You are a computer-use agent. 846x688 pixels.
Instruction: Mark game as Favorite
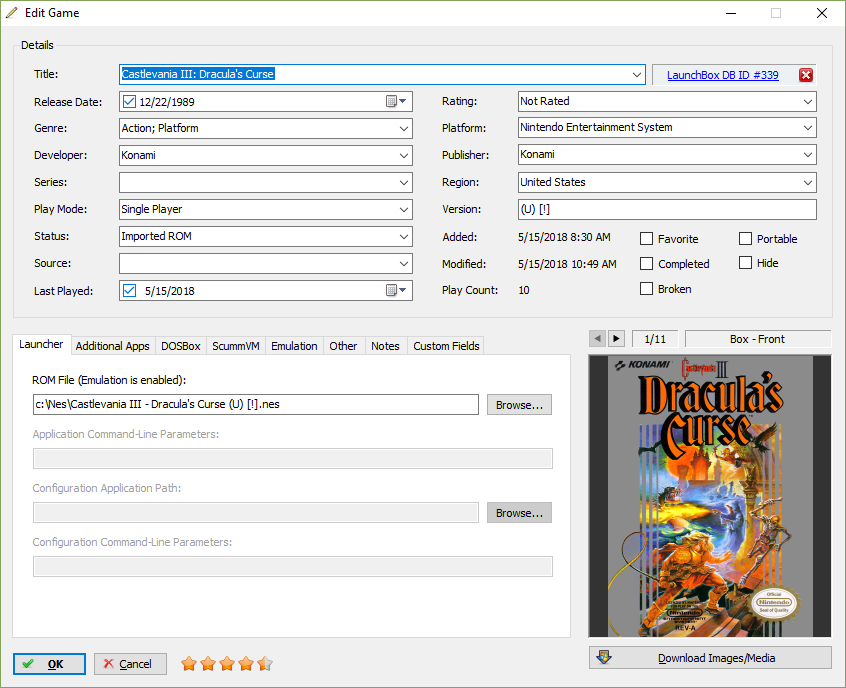click(646, 239)
